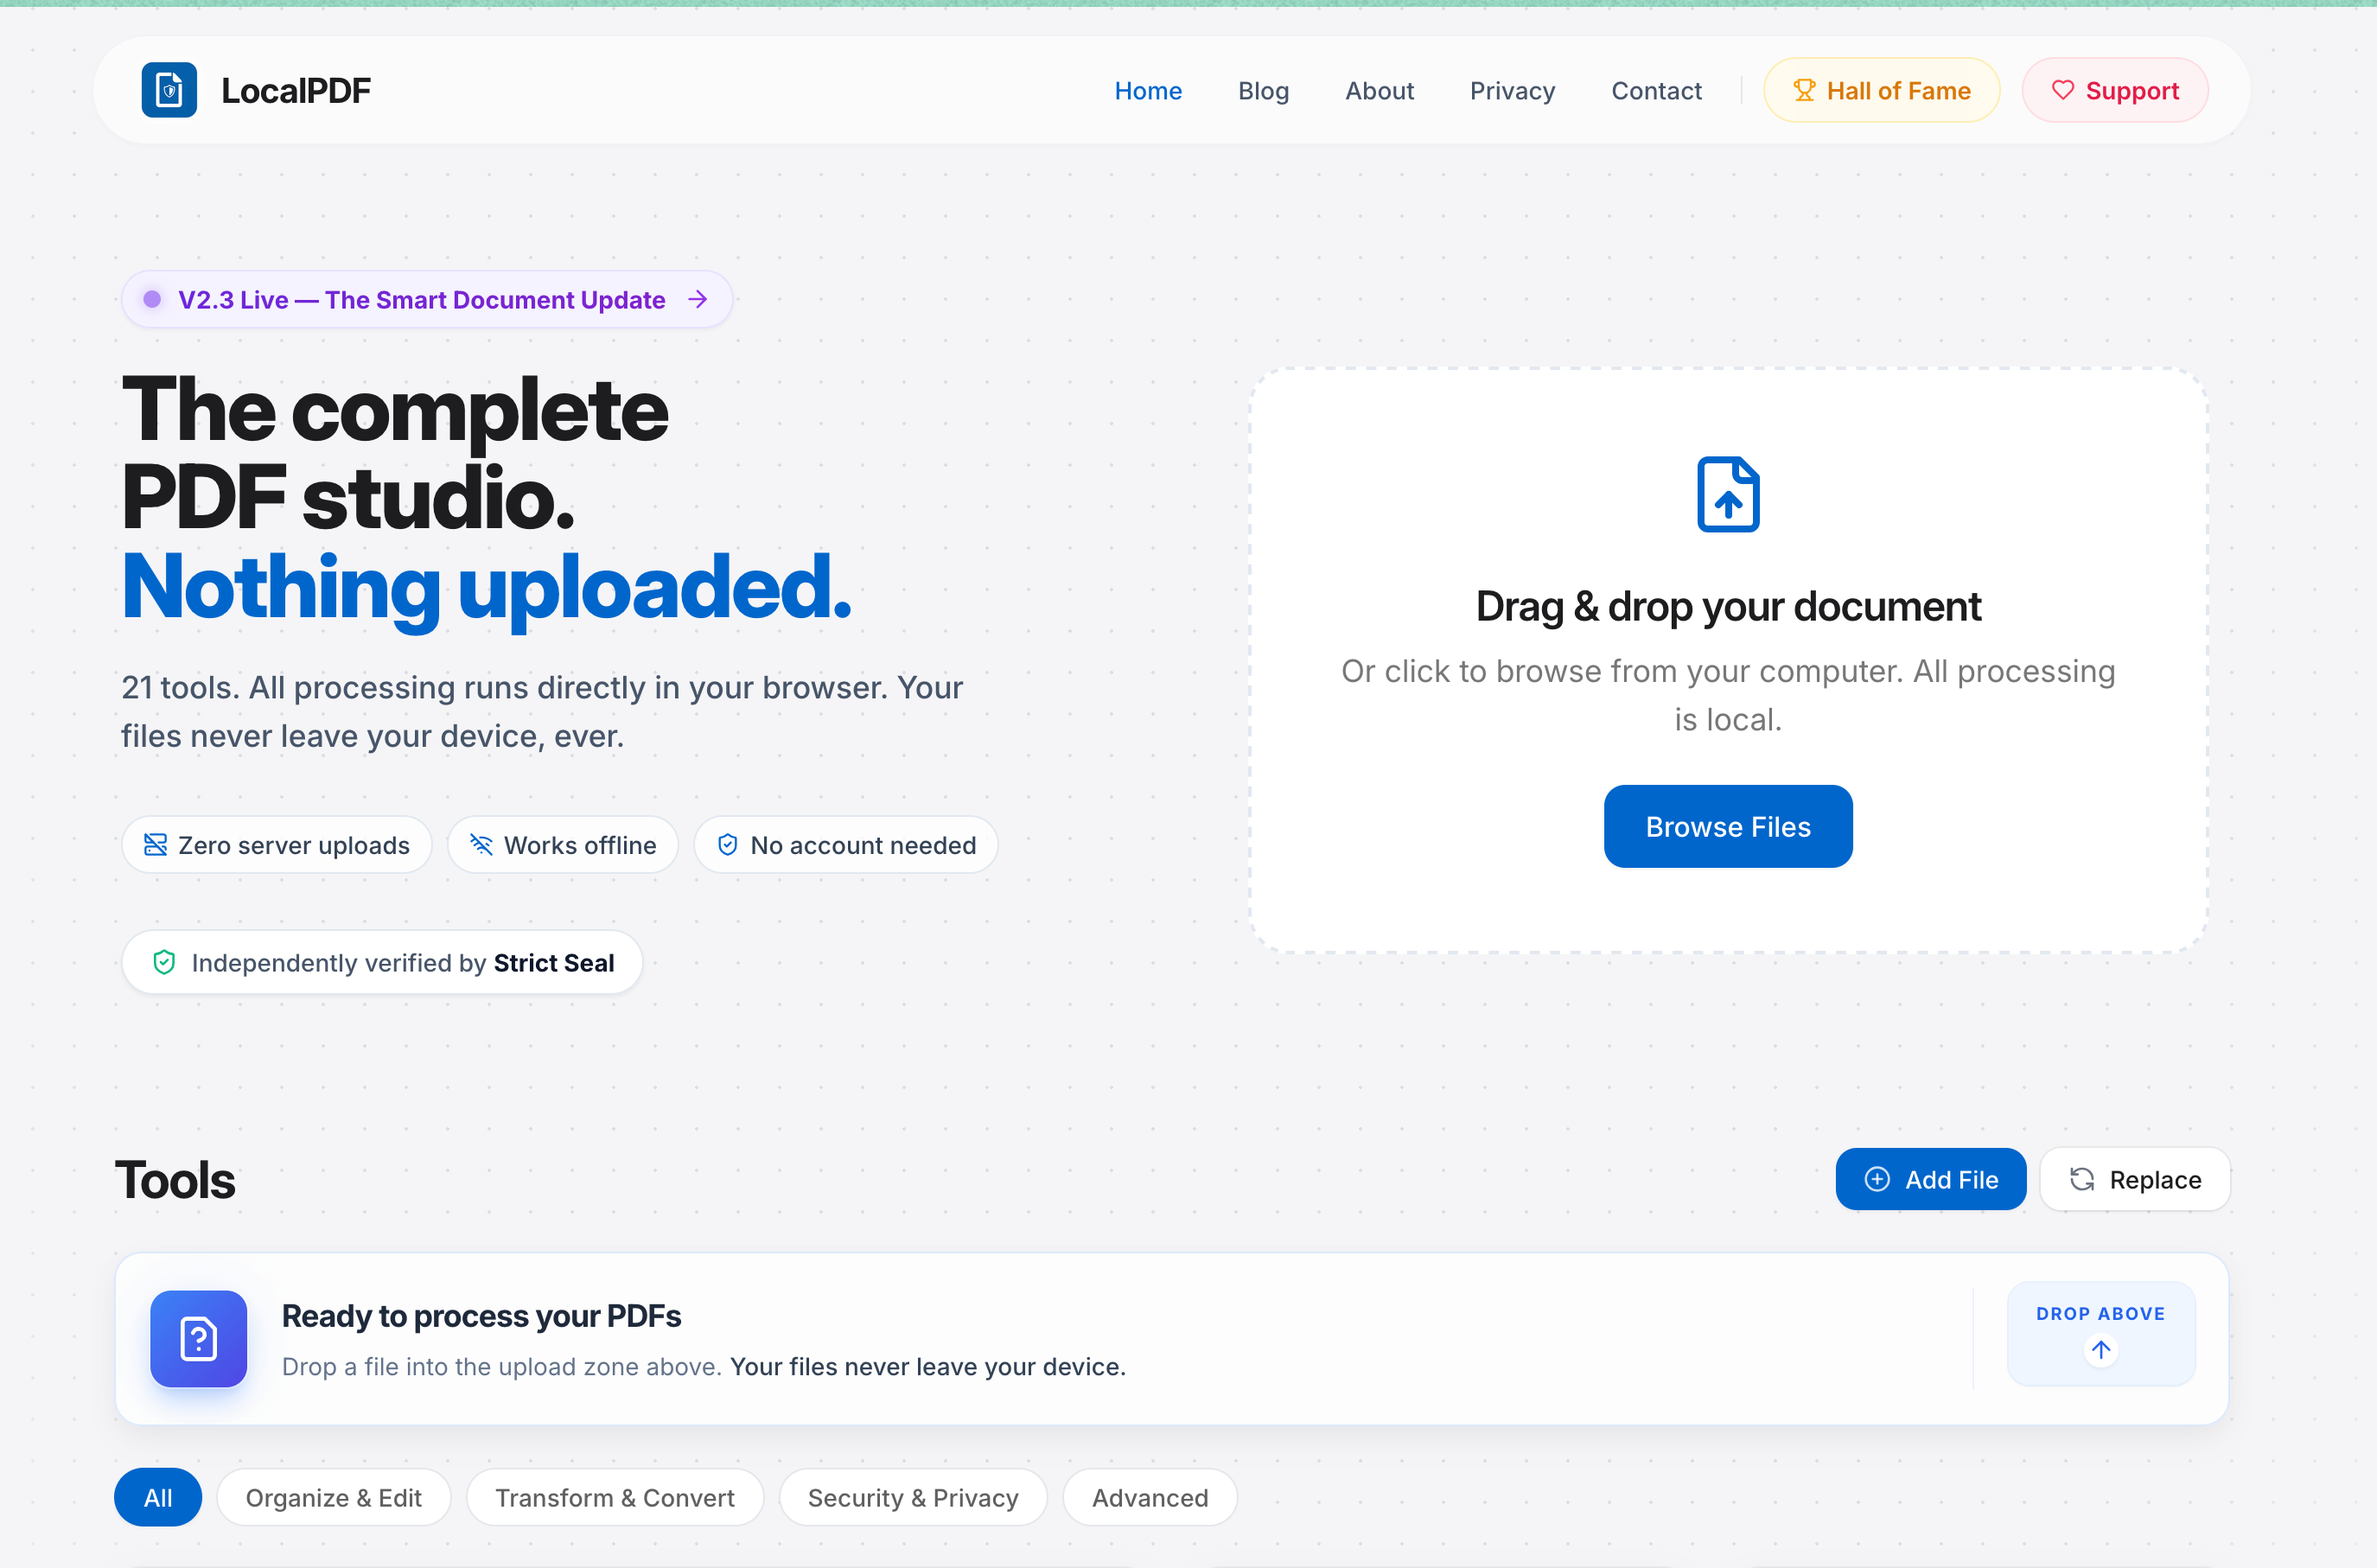Show Security & Privacy tools
This screenshot has width=2377, height=1568.
click(x=912, y=1497)
